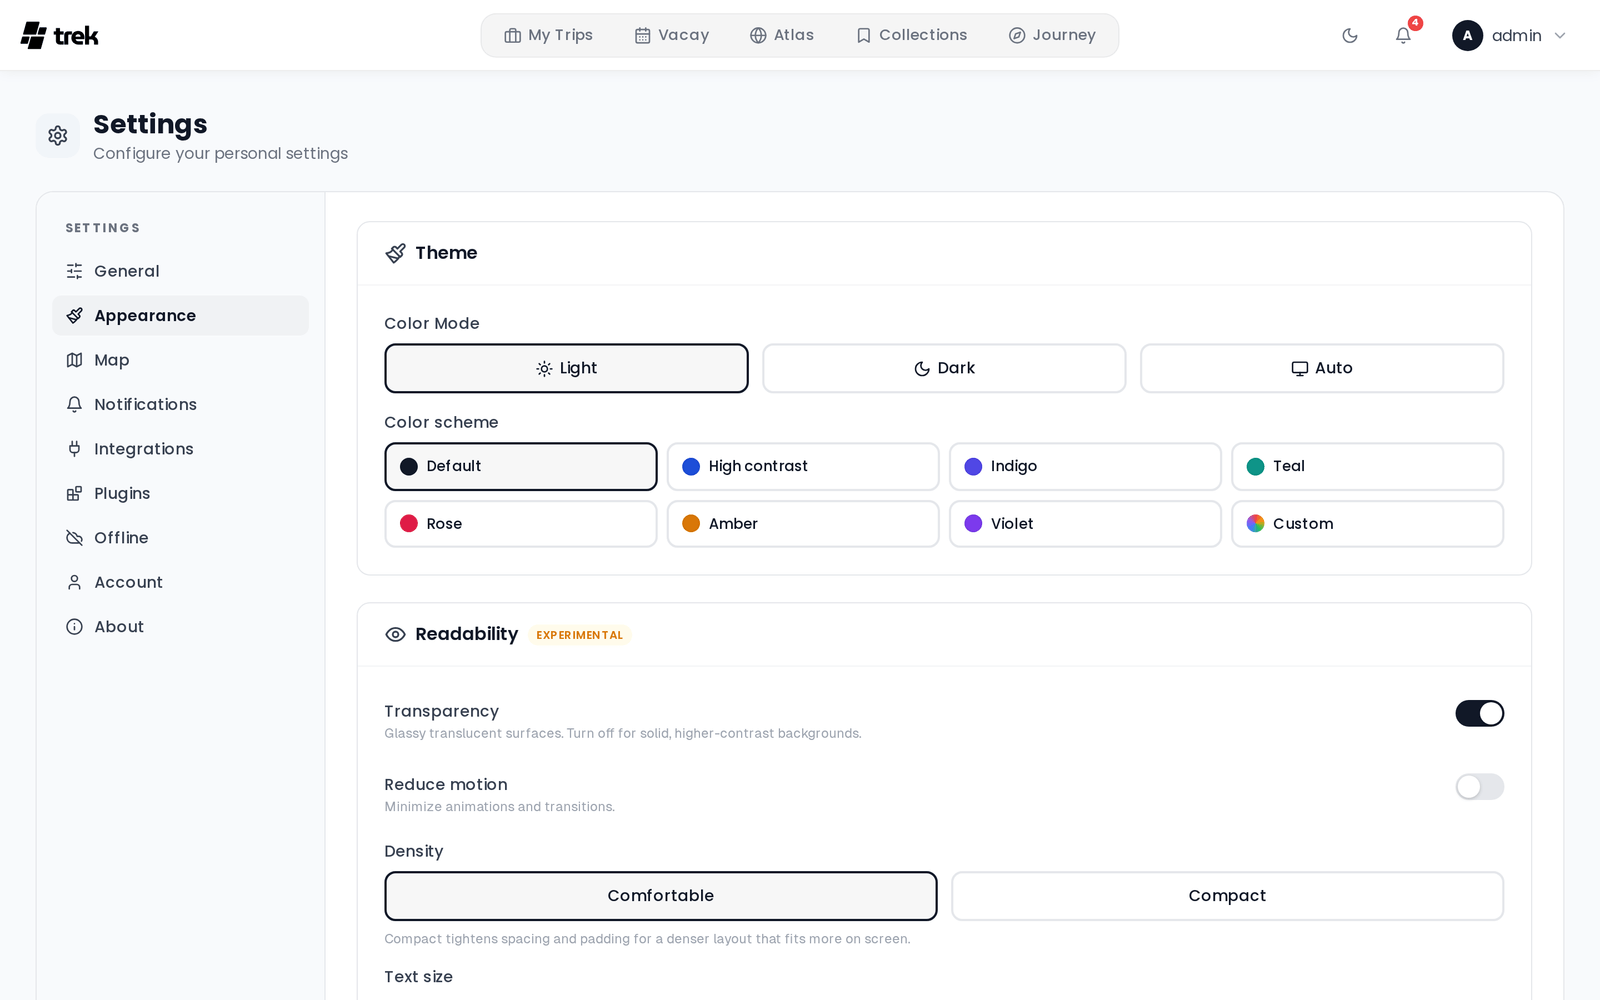Navigate to the Journey tab
The height and width of the screenshot is (1000, 1600).
pyautogui.click(x=1052, y=35)
